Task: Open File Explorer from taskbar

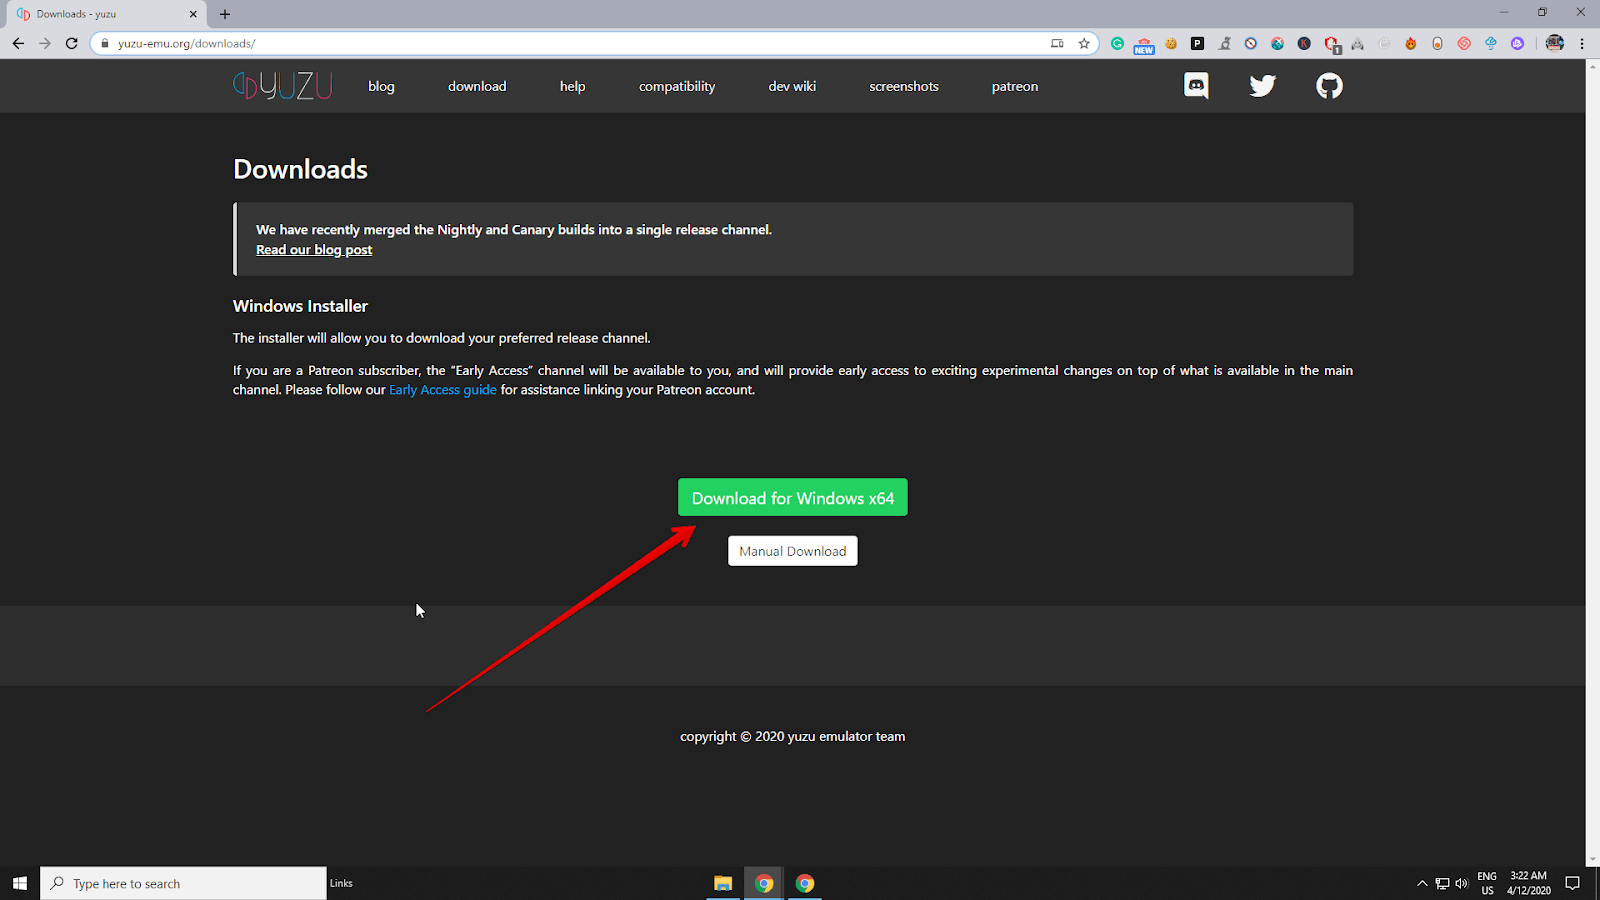Action: 723,883
